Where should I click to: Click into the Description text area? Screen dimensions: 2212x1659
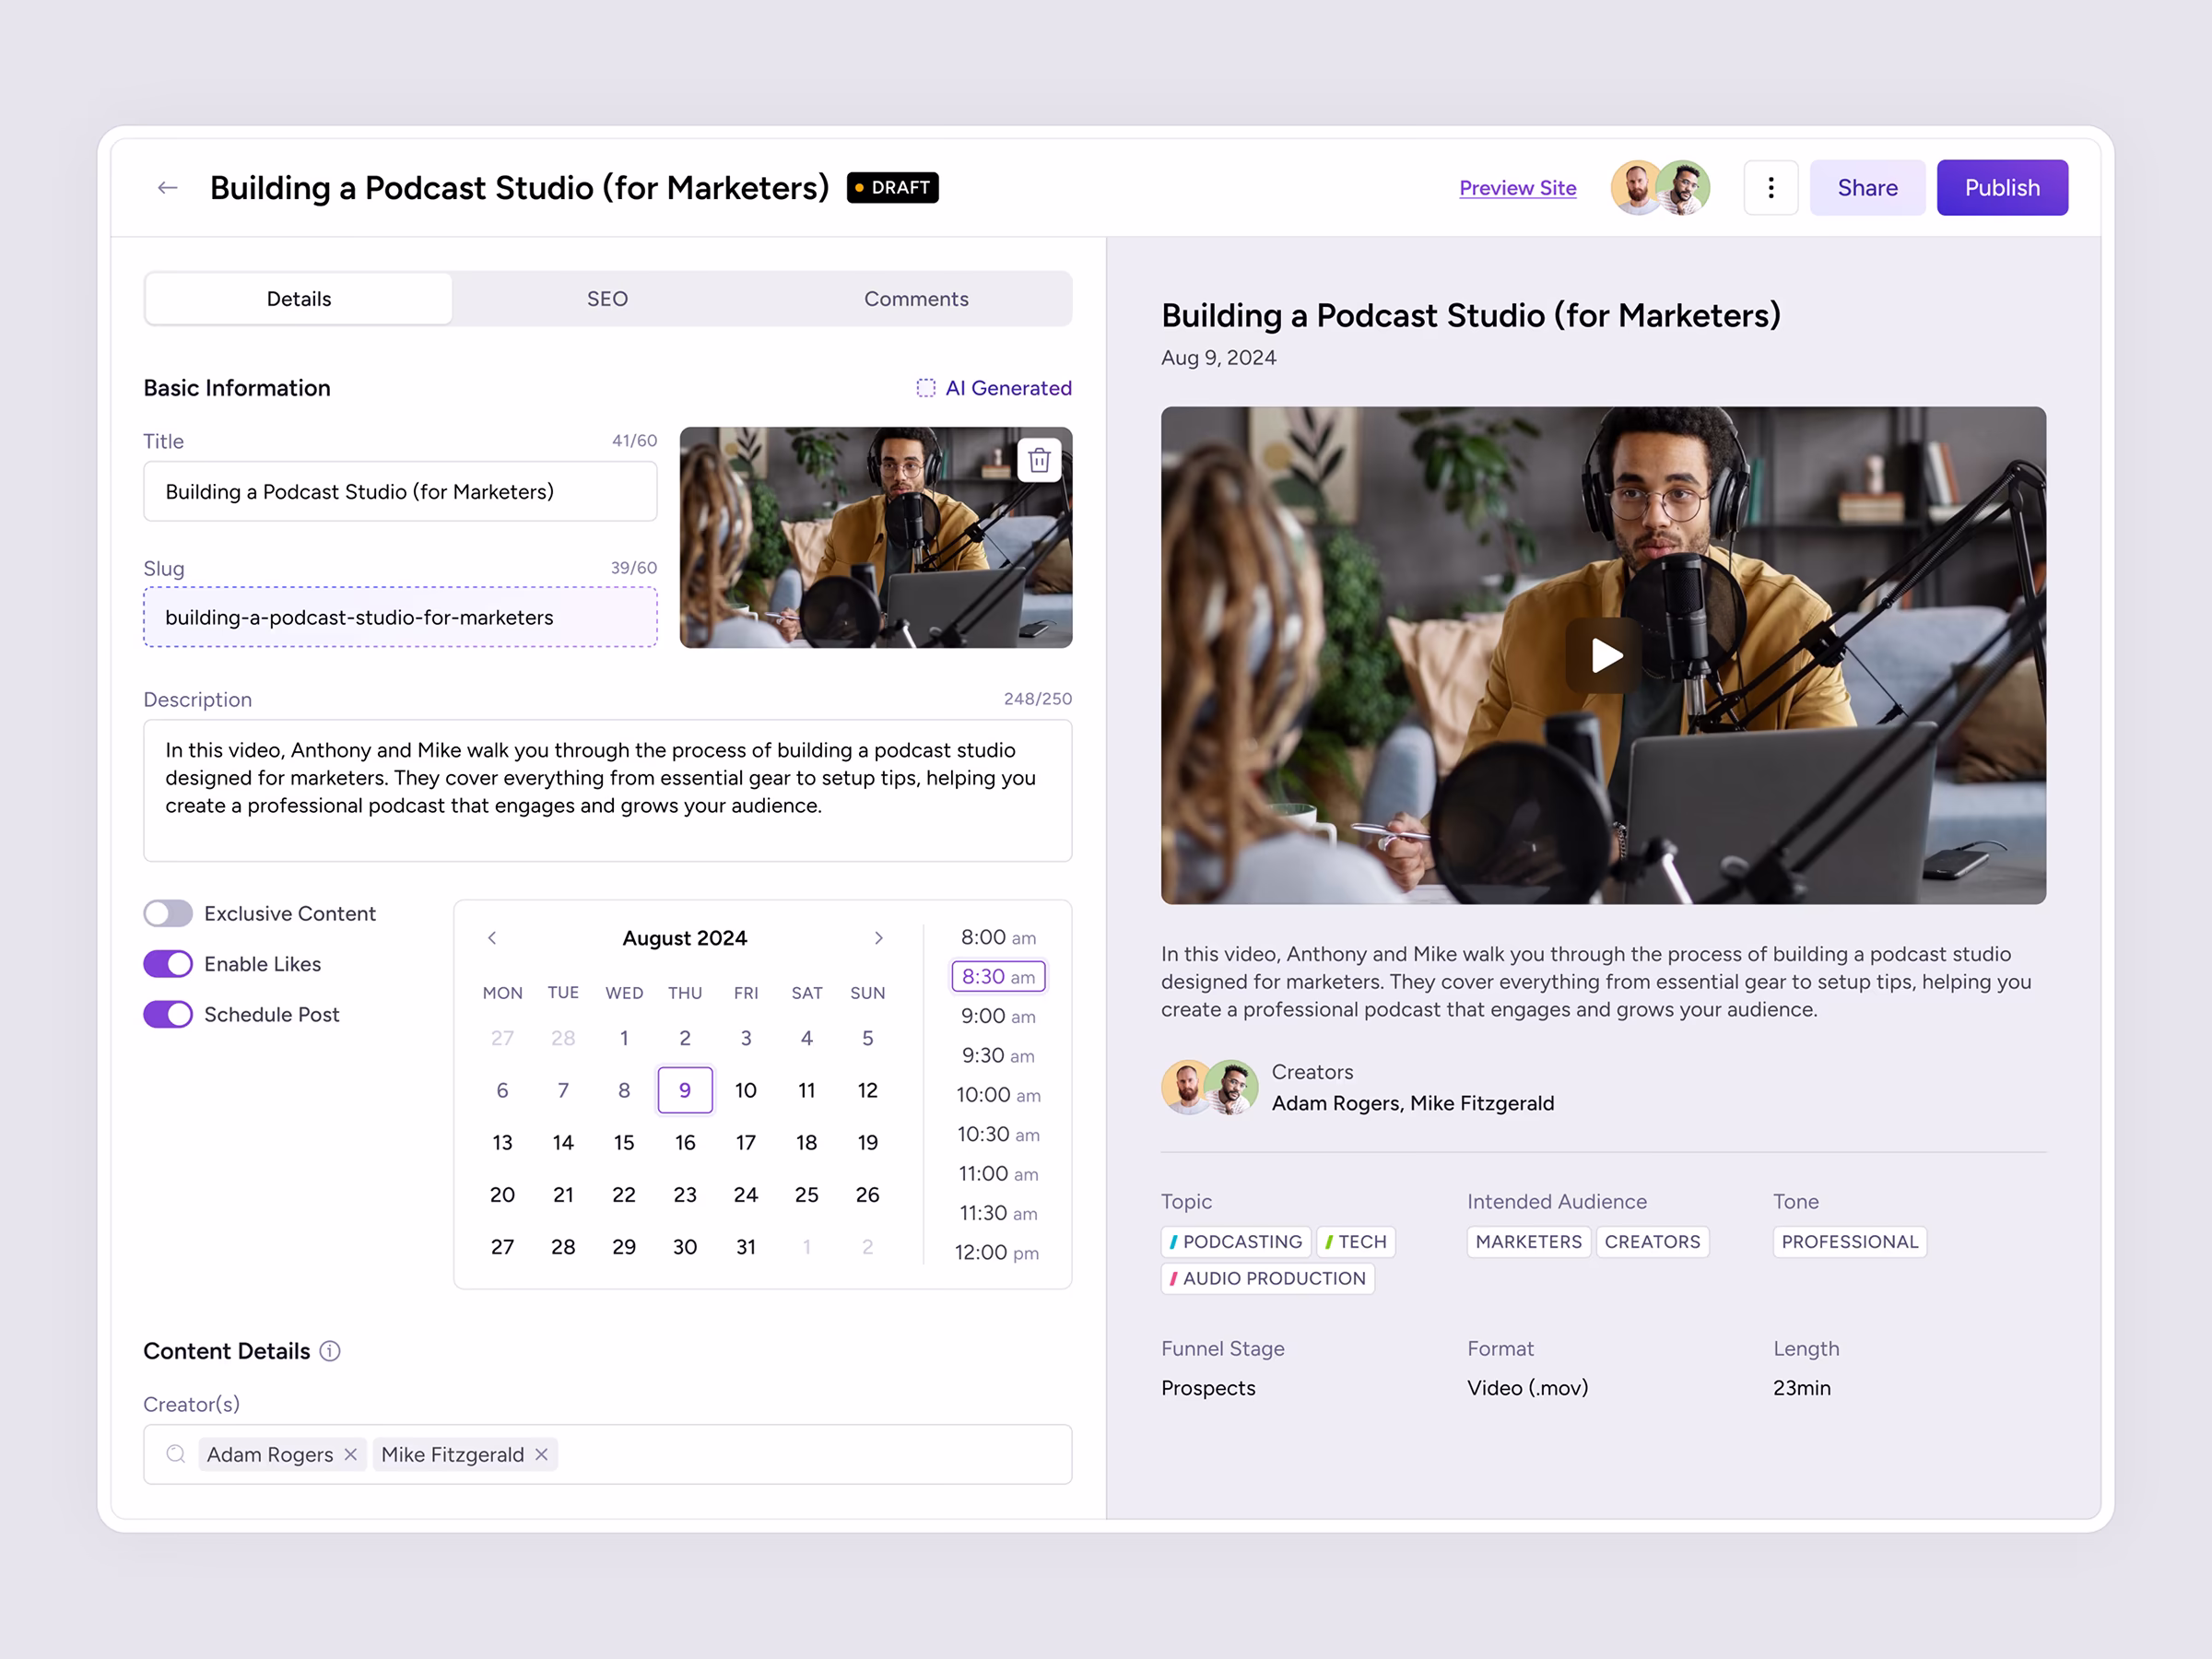click(607, 790)
